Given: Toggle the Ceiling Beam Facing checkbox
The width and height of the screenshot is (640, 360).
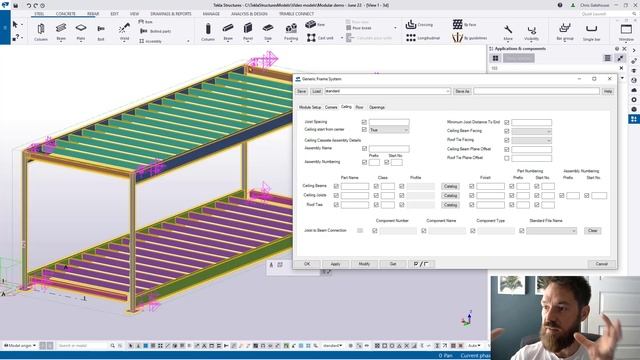Looking at the screenshot, I should [507, 131].
